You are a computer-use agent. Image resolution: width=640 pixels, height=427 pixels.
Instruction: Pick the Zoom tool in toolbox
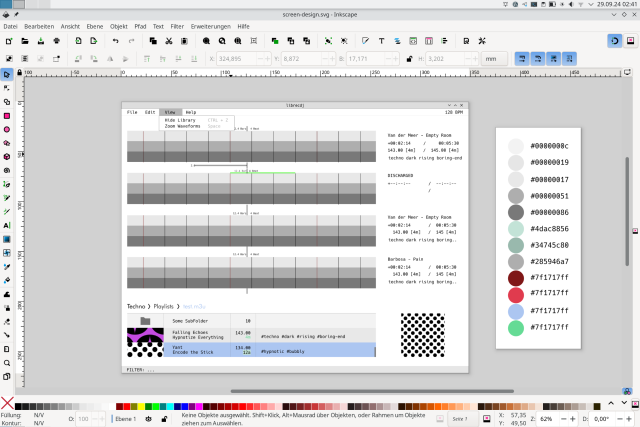(7, 362)
